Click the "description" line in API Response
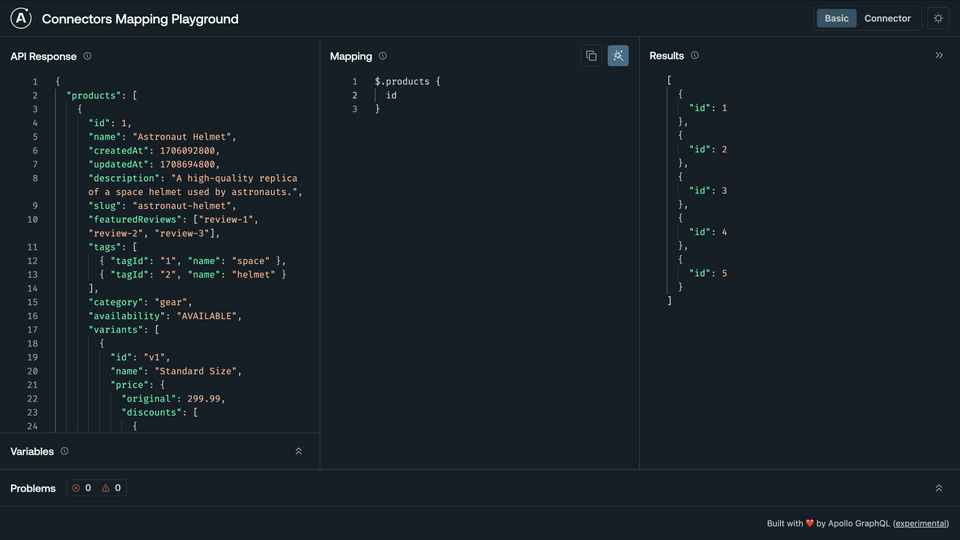The image size is (960, 540). [x=195, y=185]
